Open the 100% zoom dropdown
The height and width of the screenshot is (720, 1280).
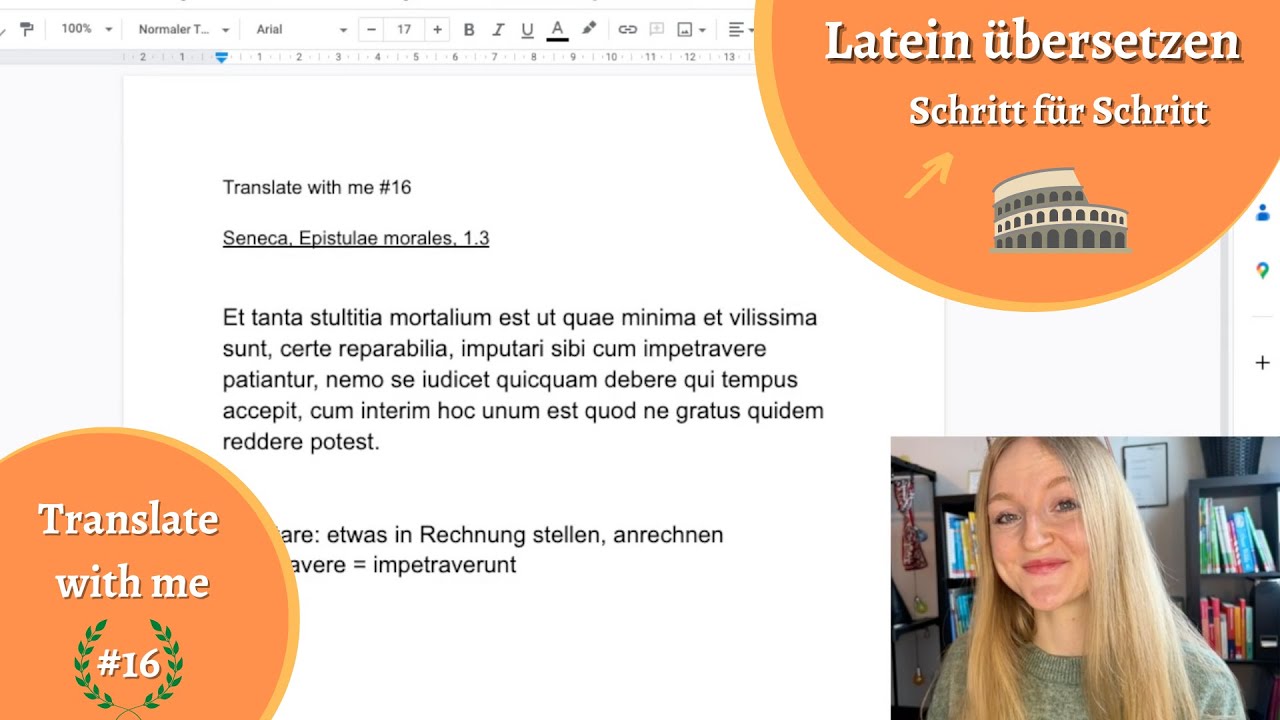coord(86,29)
